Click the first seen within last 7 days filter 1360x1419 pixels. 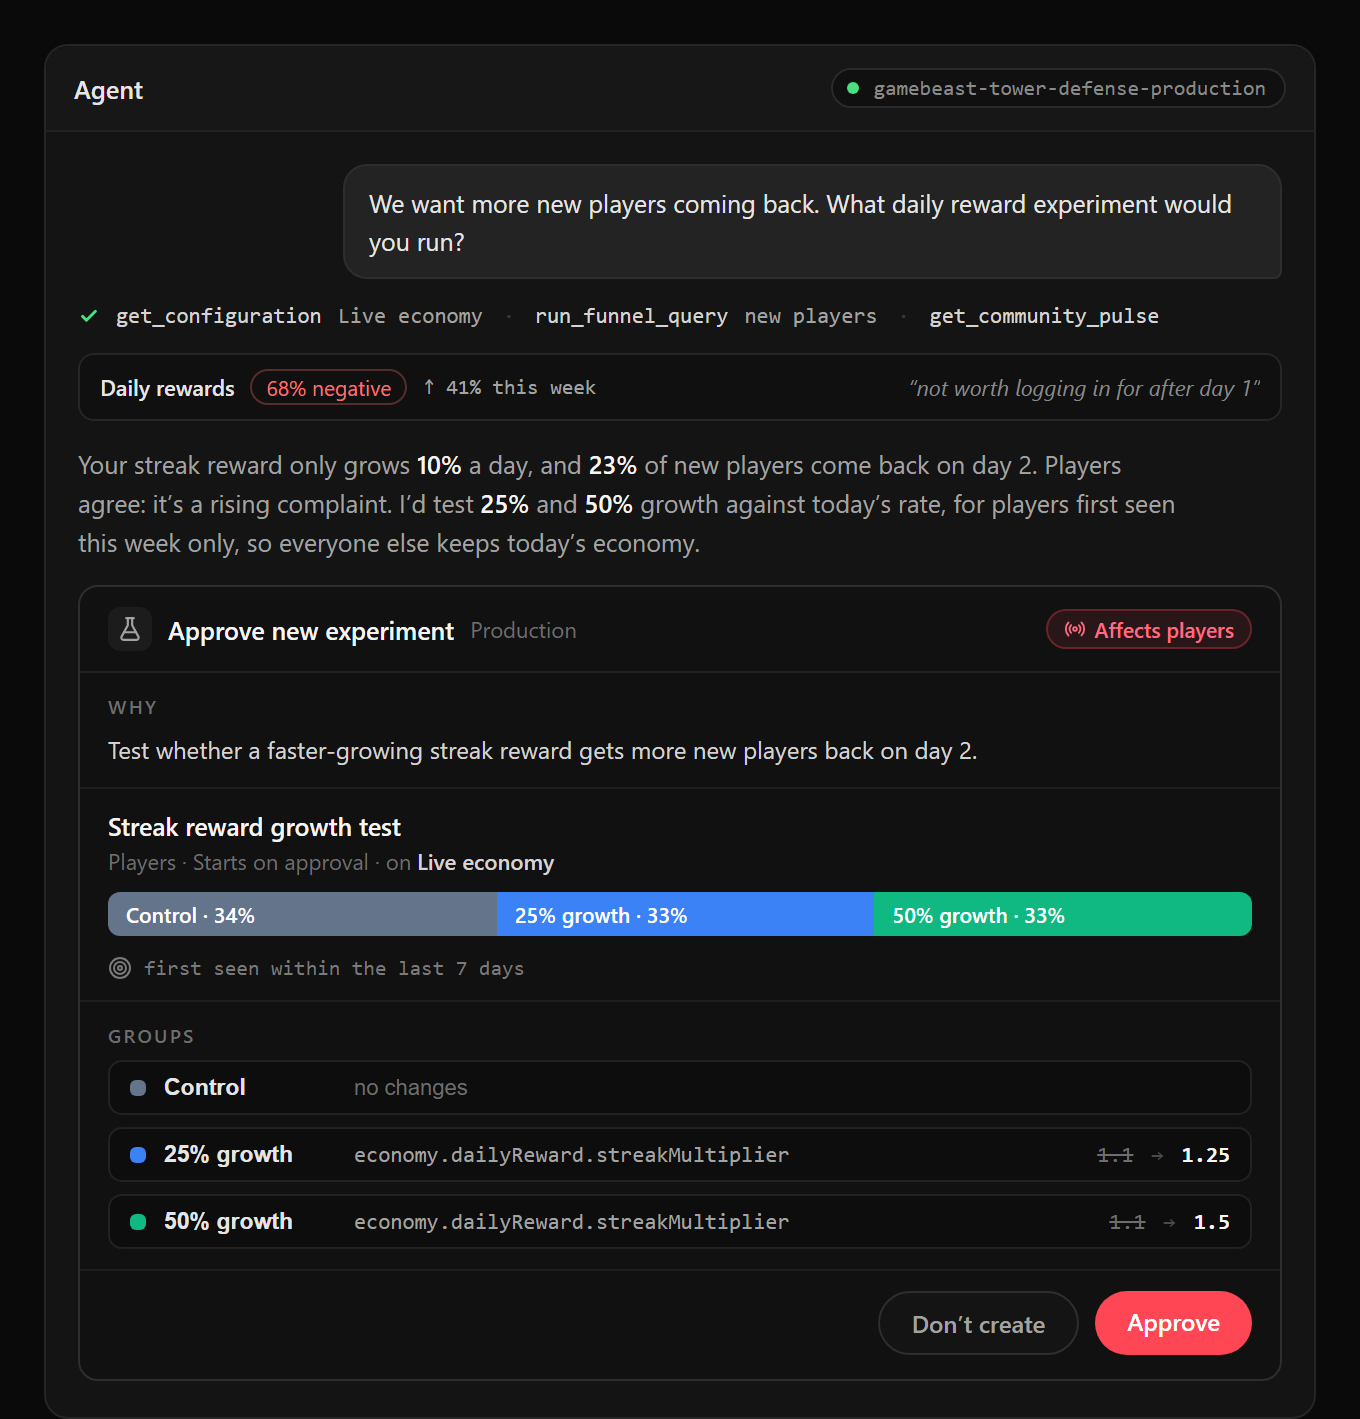334,968
